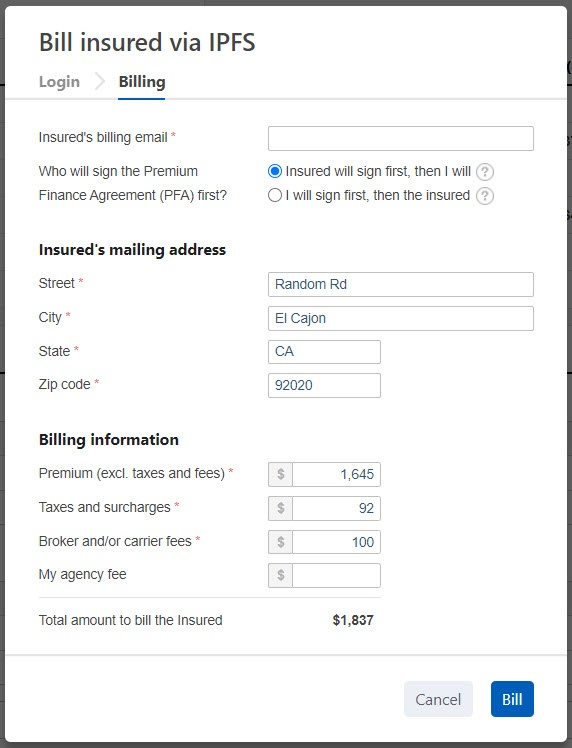Click the blue Bill button
Viewport: 572px width, 748px height.
tap(512, 699)
